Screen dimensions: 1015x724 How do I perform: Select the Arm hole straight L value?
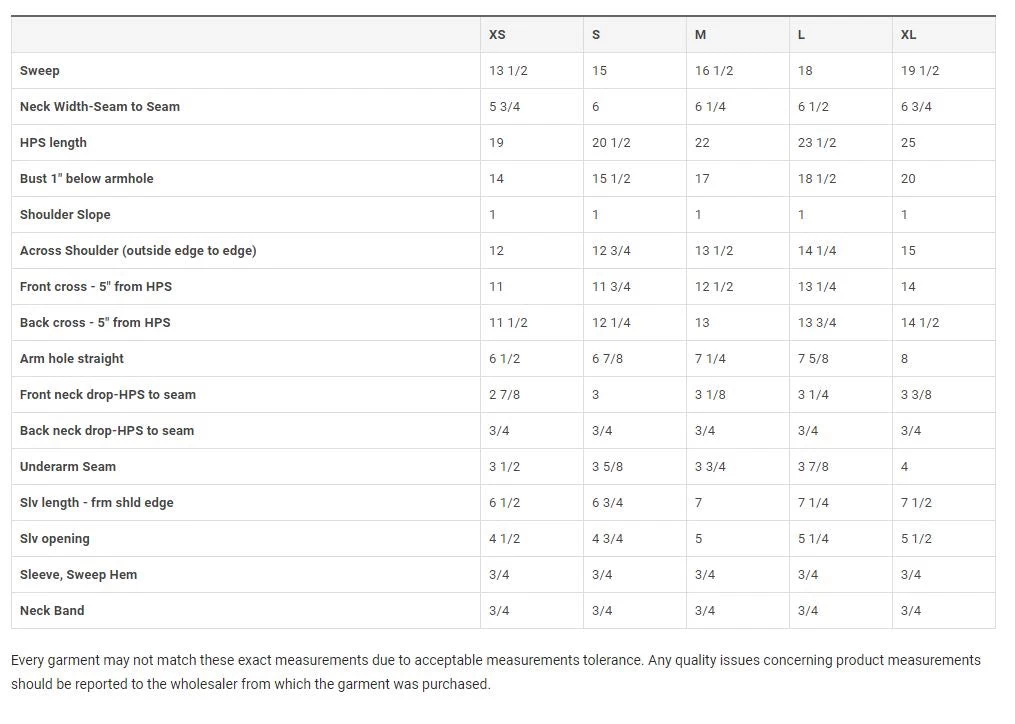coord(813,359)
